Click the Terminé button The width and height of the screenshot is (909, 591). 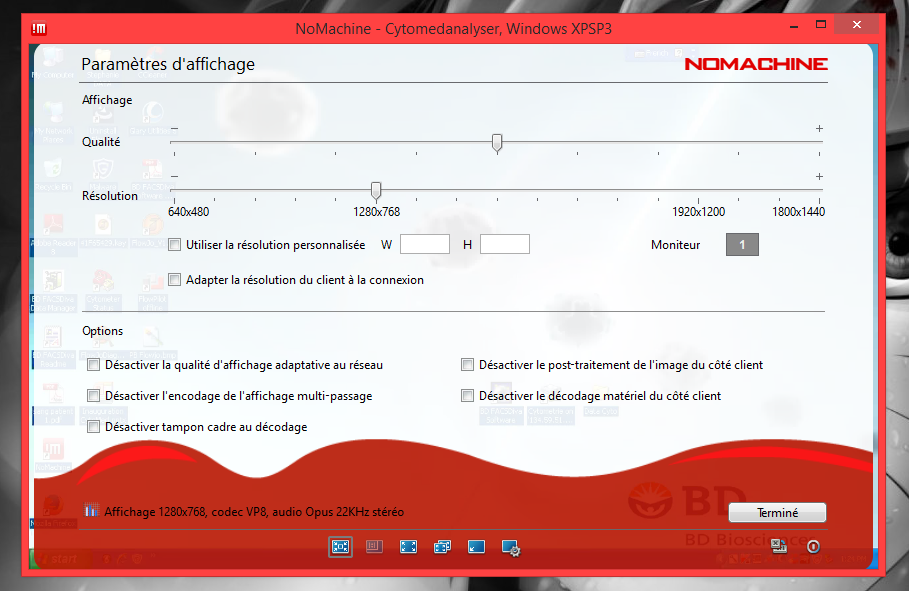(x=777, y=513)
